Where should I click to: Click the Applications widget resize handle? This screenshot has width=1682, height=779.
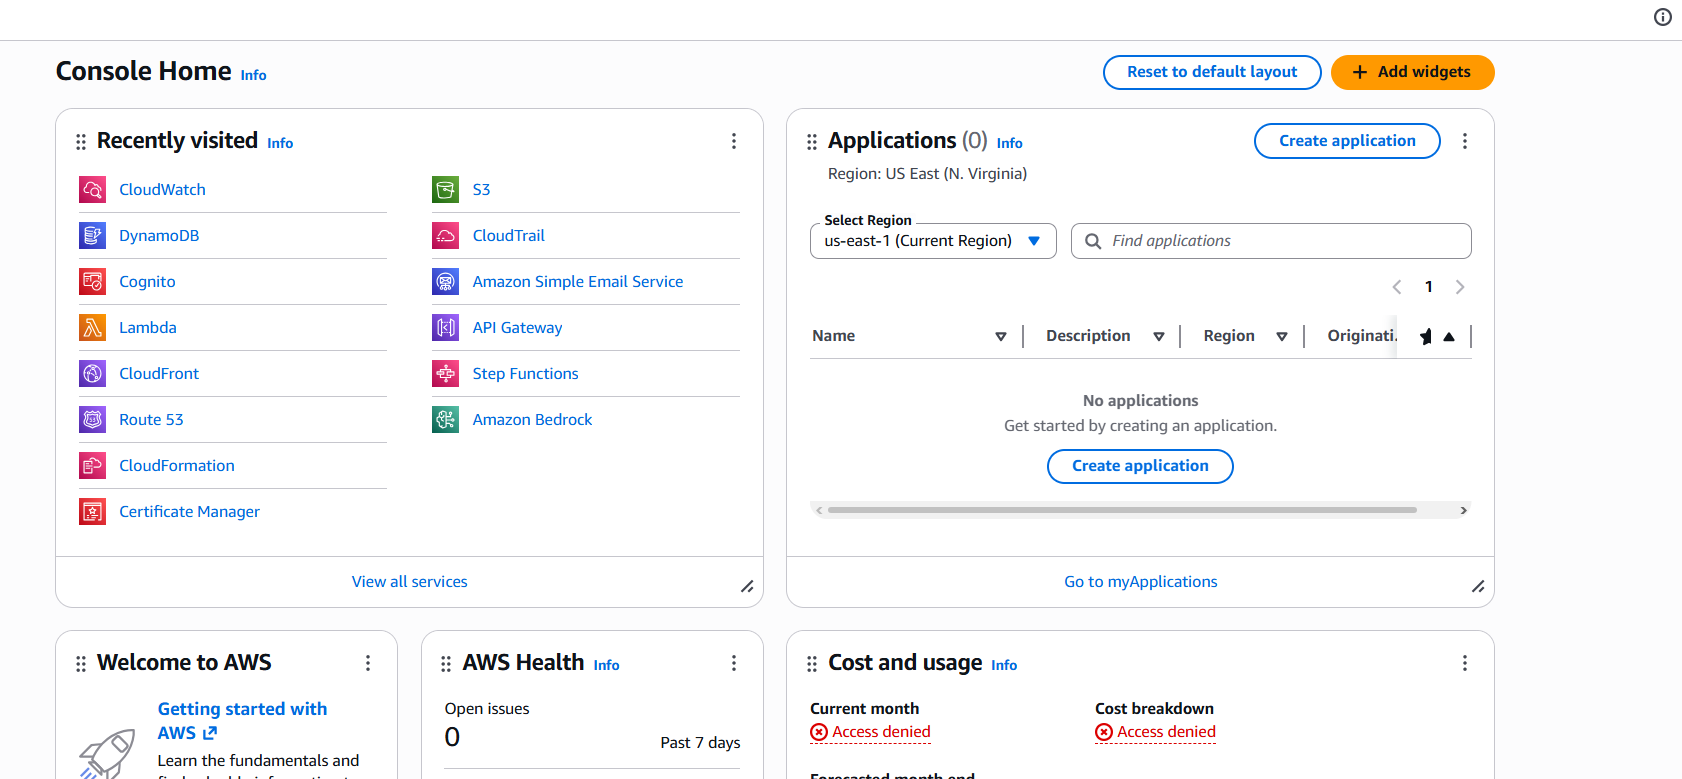(x=1478, y=586)
